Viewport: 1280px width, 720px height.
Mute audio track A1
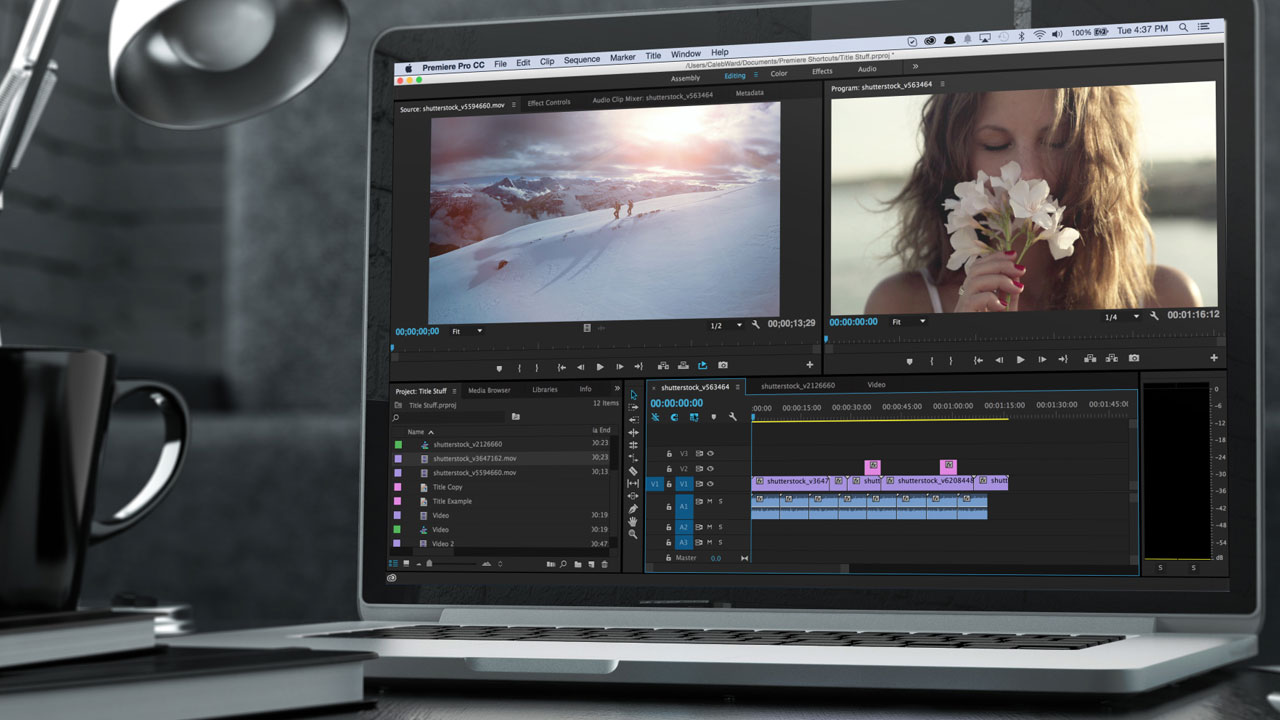click(709, 501)
